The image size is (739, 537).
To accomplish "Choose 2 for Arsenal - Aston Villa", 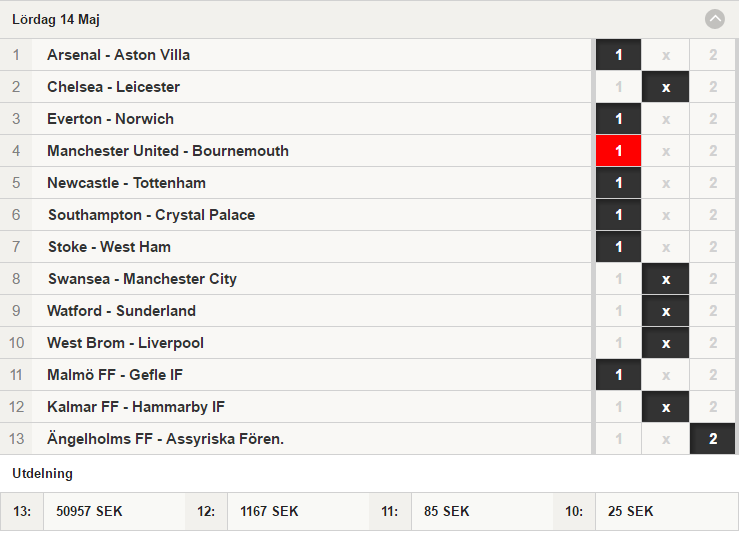I will 713,55.
